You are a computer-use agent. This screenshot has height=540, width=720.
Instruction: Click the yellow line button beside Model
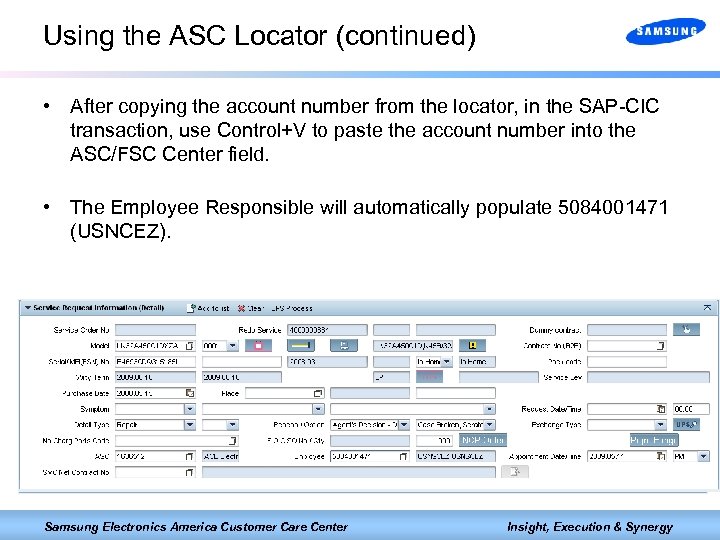pyautogui.click(x=301, y=345)
